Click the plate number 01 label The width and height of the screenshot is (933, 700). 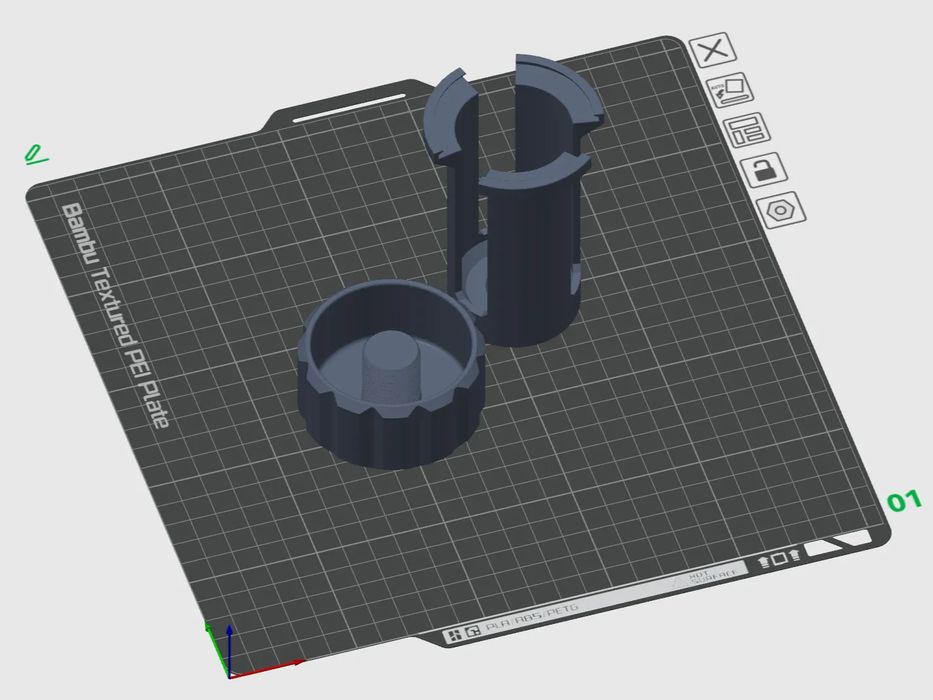click(904, 501)
